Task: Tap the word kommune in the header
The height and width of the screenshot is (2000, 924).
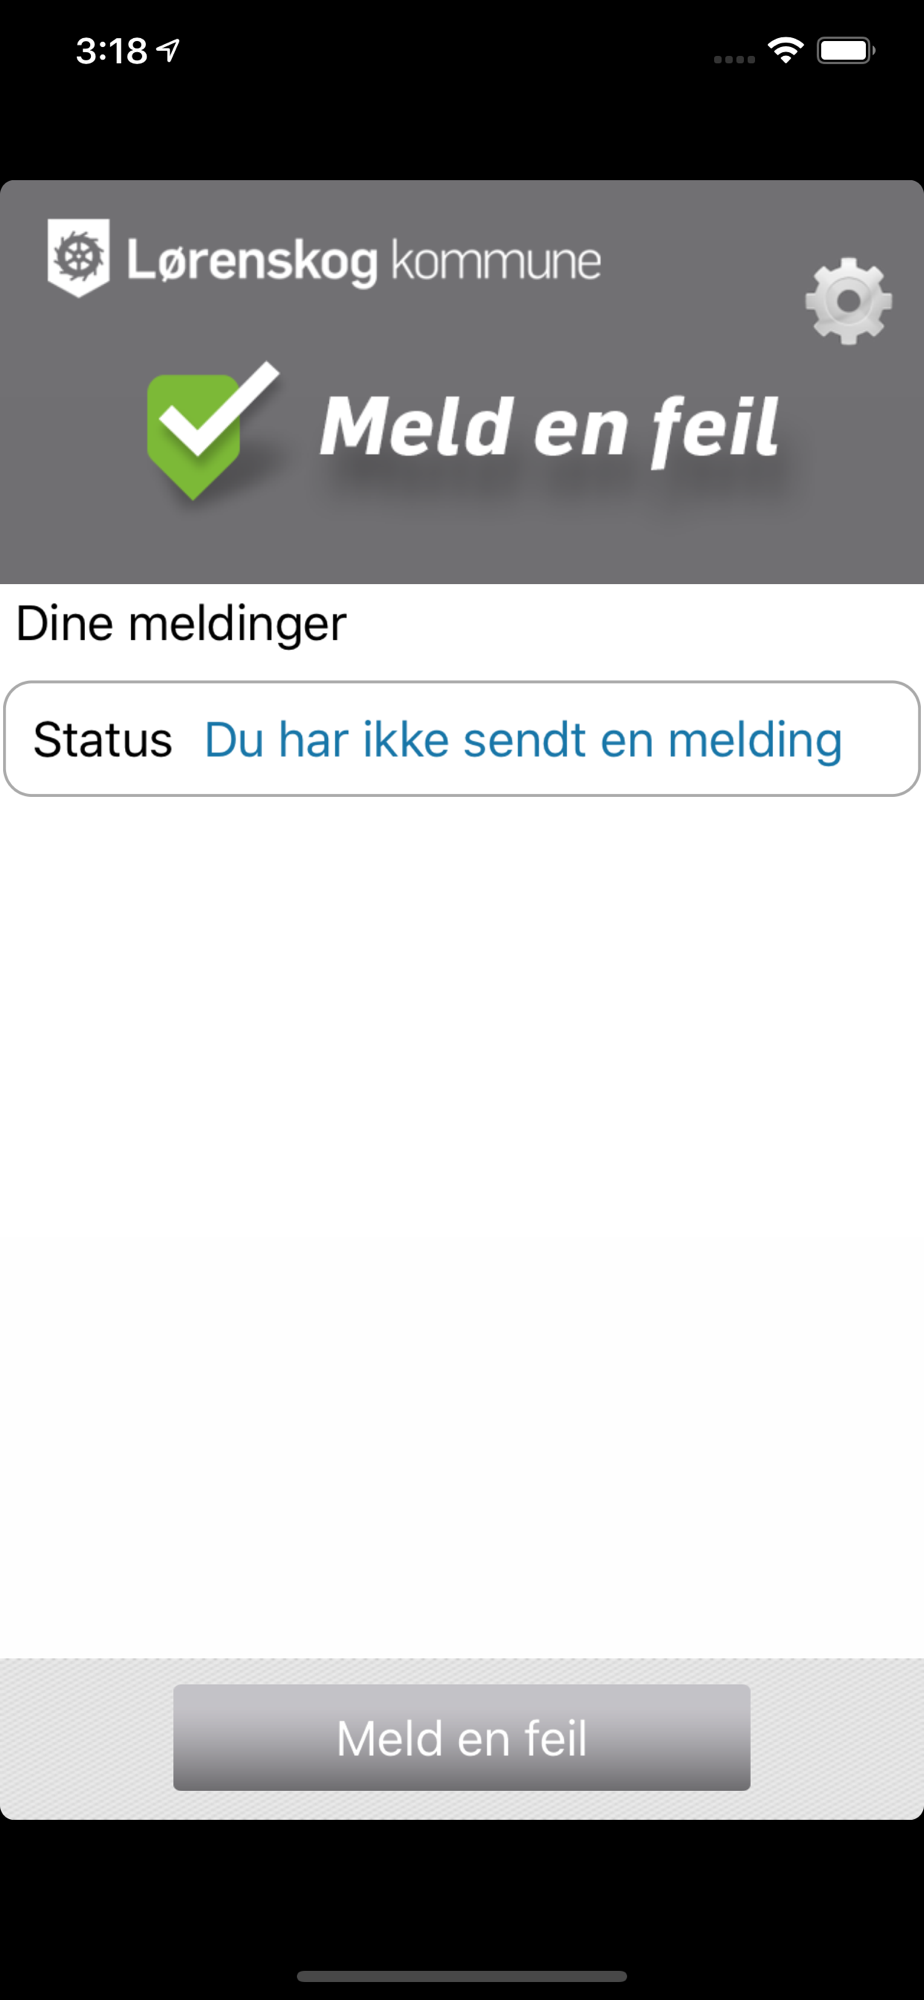Action: point(496,261)
